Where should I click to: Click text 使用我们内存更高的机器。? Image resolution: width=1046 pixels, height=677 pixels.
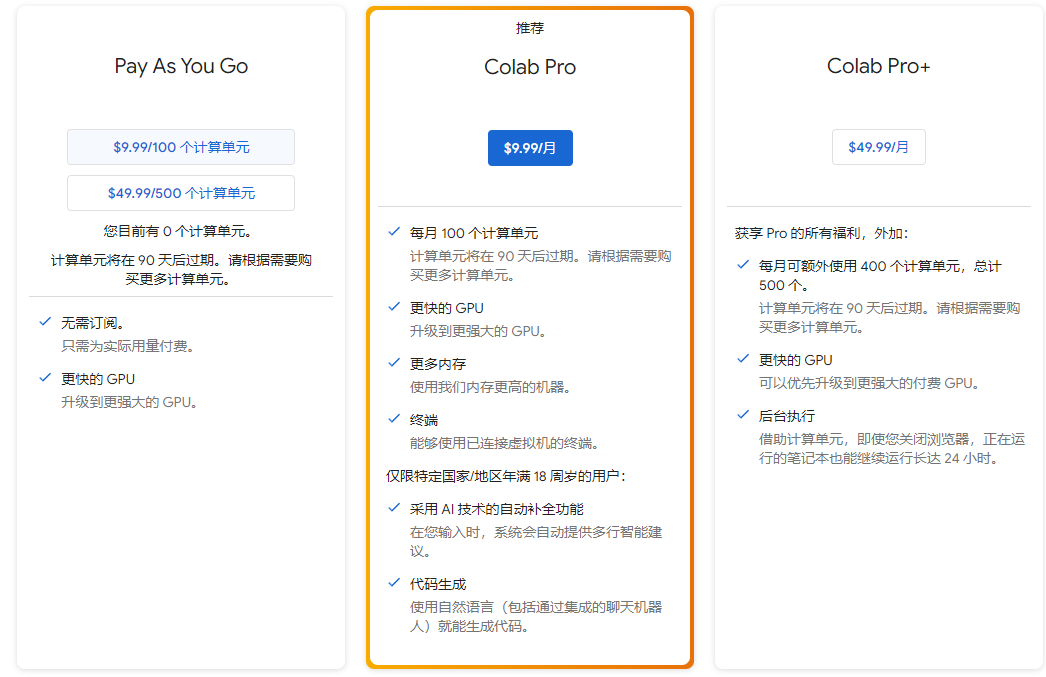coord(490,388)
